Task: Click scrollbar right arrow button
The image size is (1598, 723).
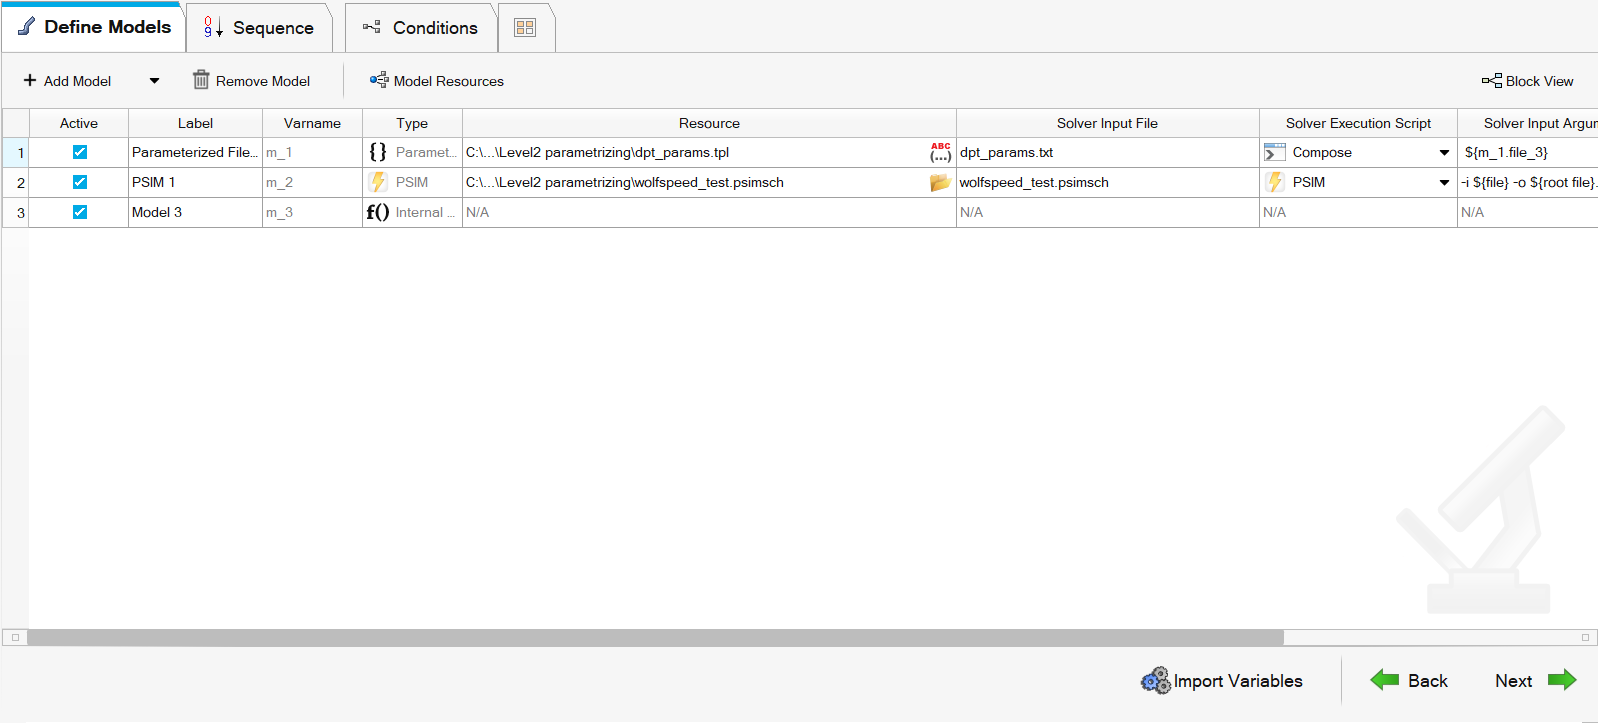Action: click(1585, 637)
